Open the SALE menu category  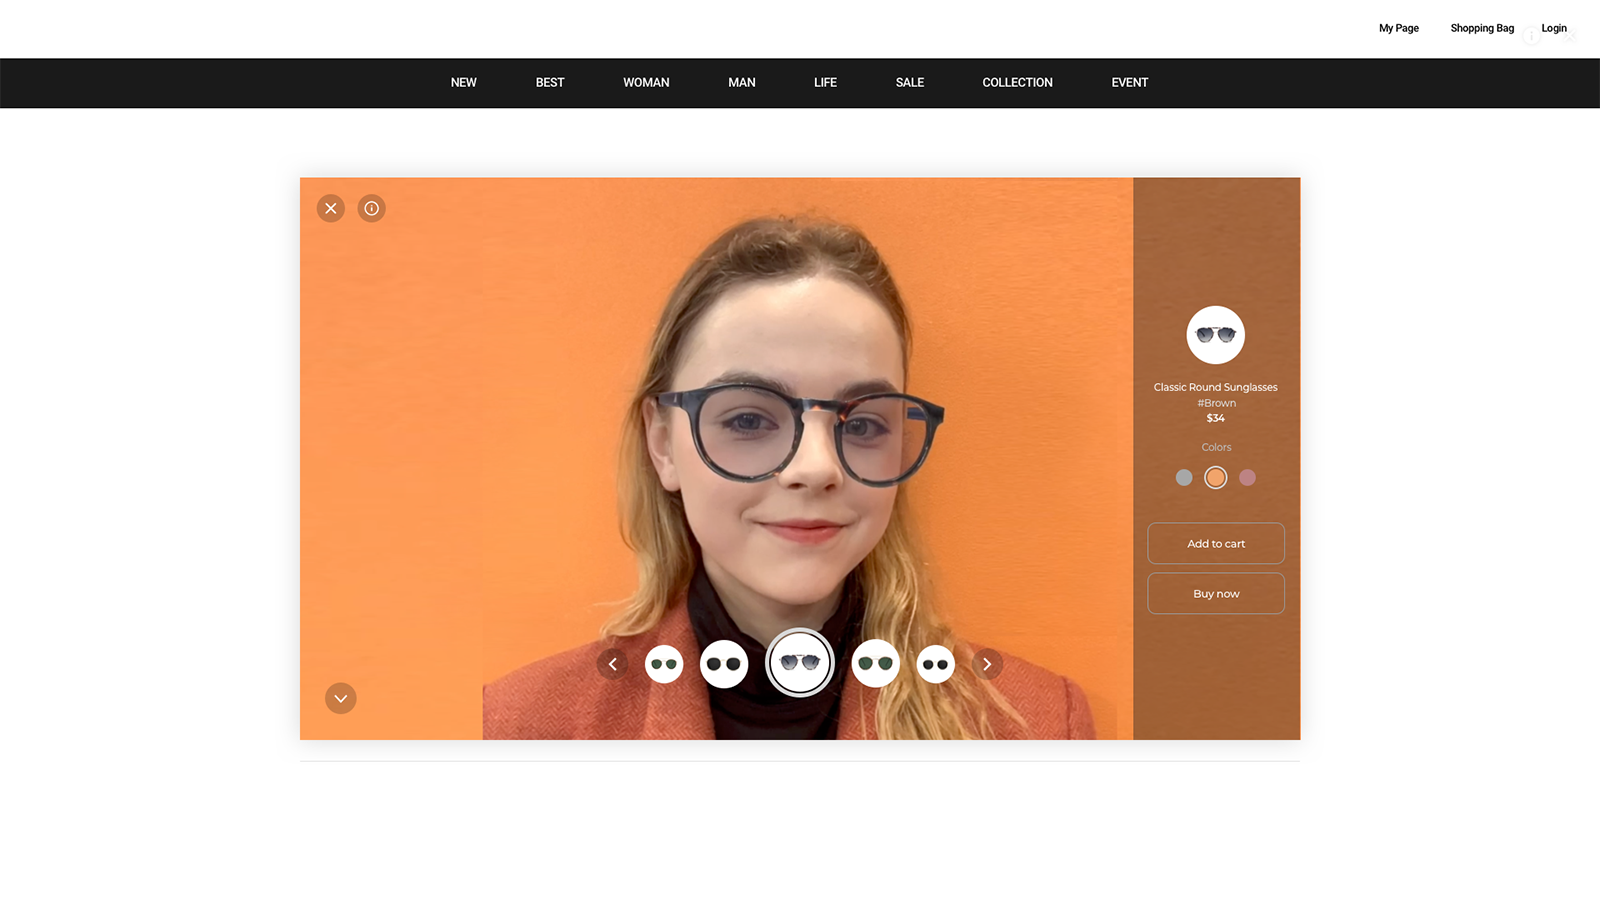coord(909,83)
